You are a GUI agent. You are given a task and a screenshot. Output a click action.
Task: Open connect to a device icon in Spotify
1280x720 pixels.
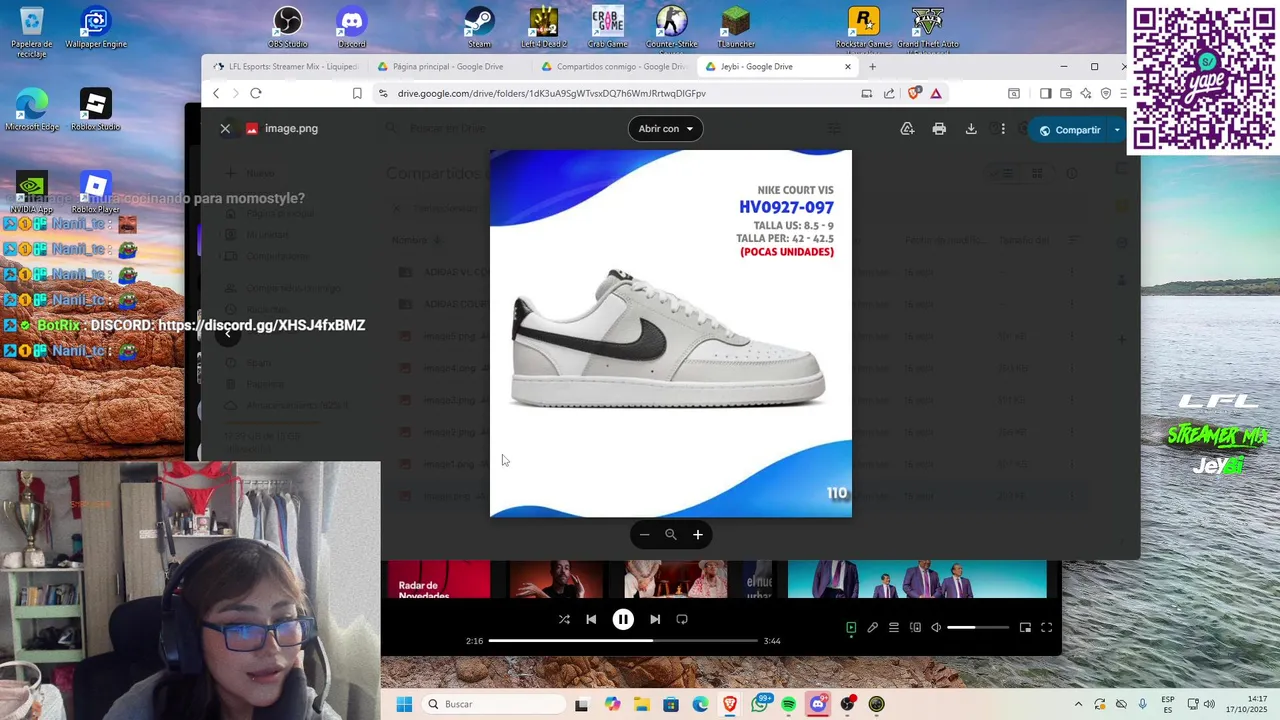(x=915, y=628)
